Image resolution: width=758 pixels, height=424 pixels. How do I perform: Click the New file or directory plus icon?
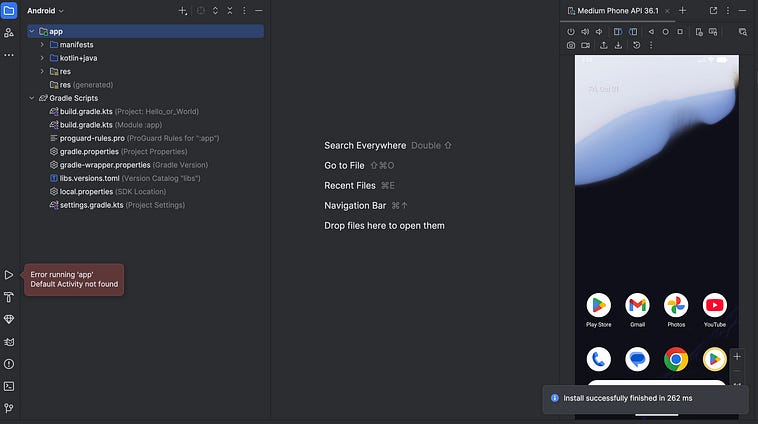182,11
